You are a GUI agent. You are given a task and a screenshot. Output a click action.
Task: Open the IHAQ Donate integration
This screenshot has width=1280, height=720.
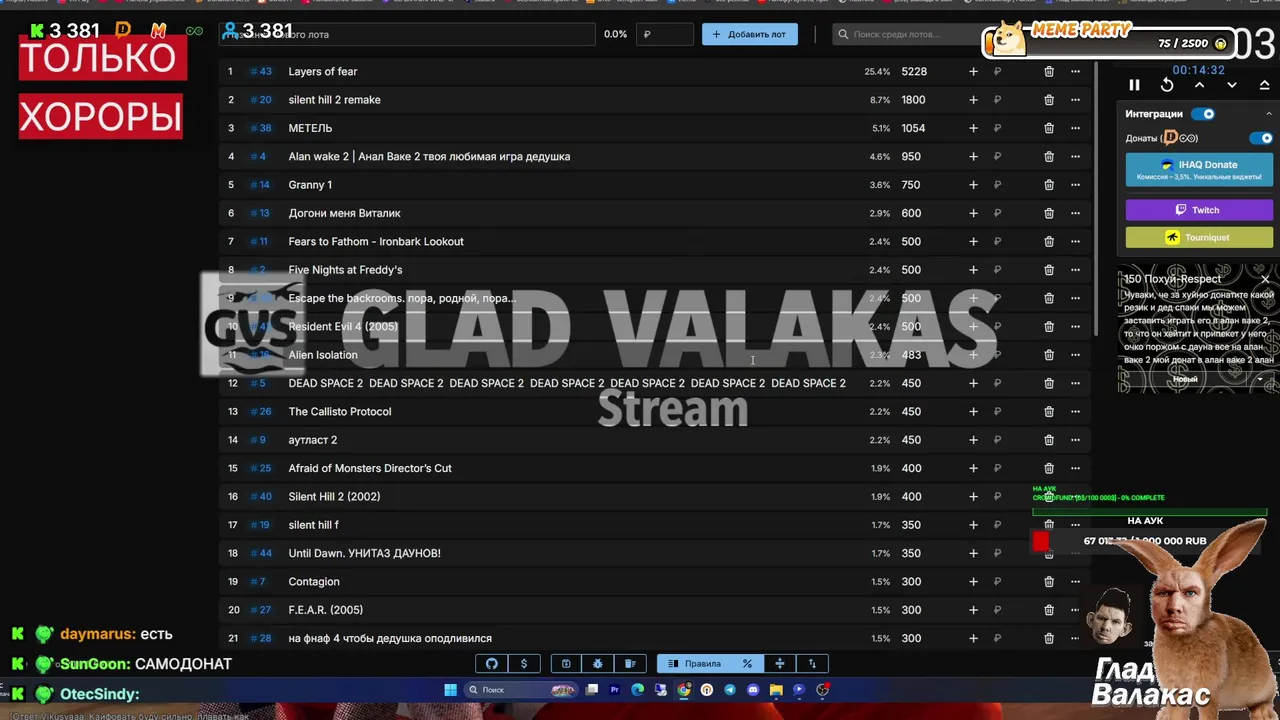click(x=1199, y=169)
